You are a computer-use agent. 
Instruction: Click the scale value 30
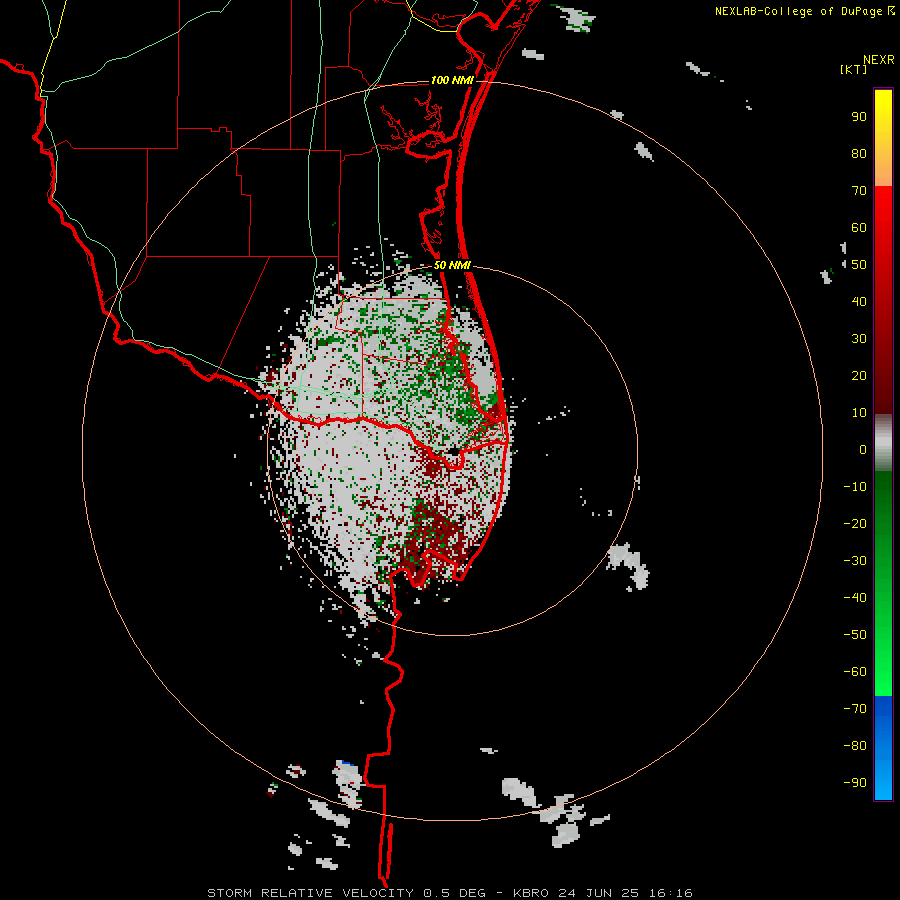point(859,339)
